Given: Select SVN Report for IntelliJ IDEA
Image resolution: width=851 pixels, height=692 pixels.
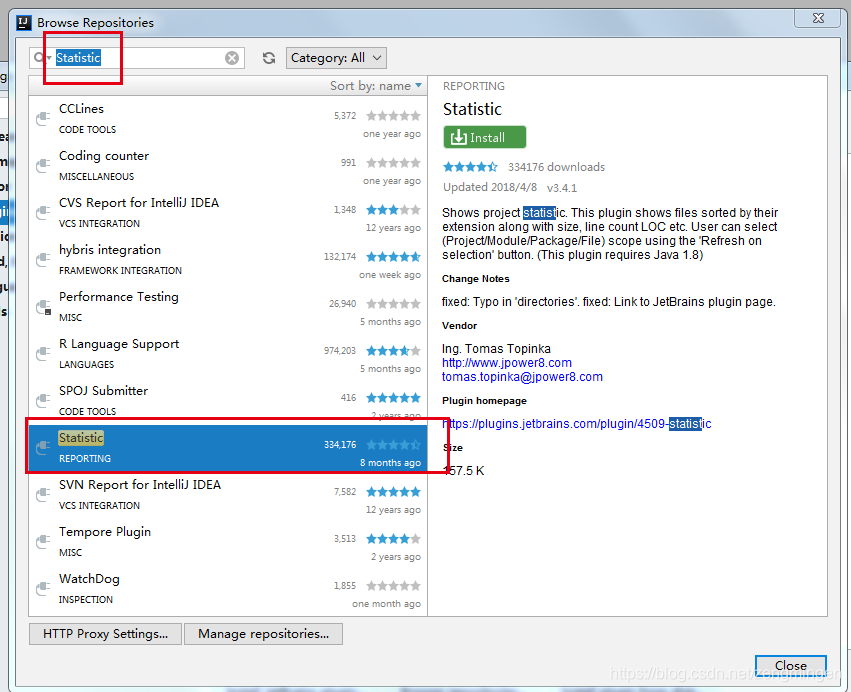Looking at the screenshot, I should point(228,496).
